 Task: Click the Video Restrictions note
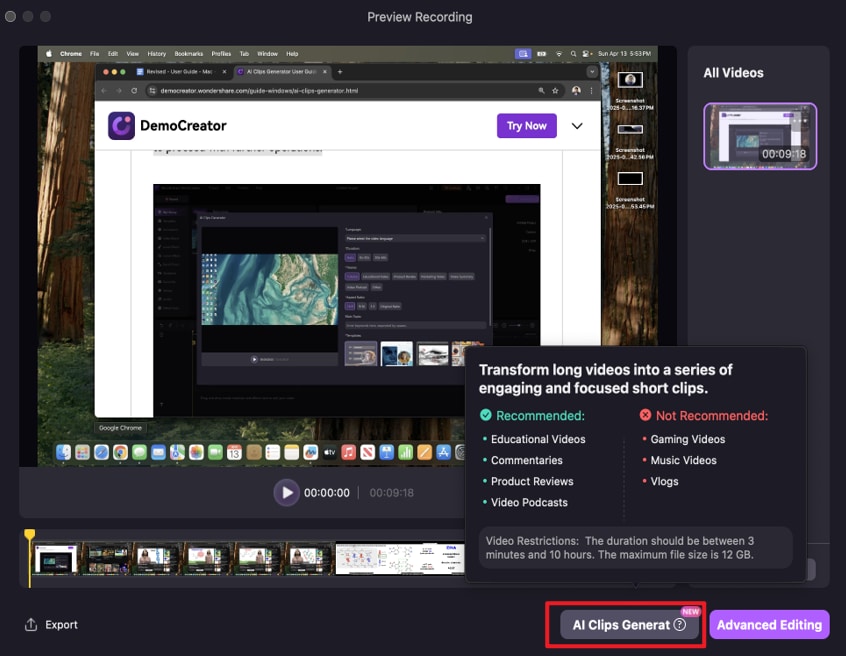636,548
